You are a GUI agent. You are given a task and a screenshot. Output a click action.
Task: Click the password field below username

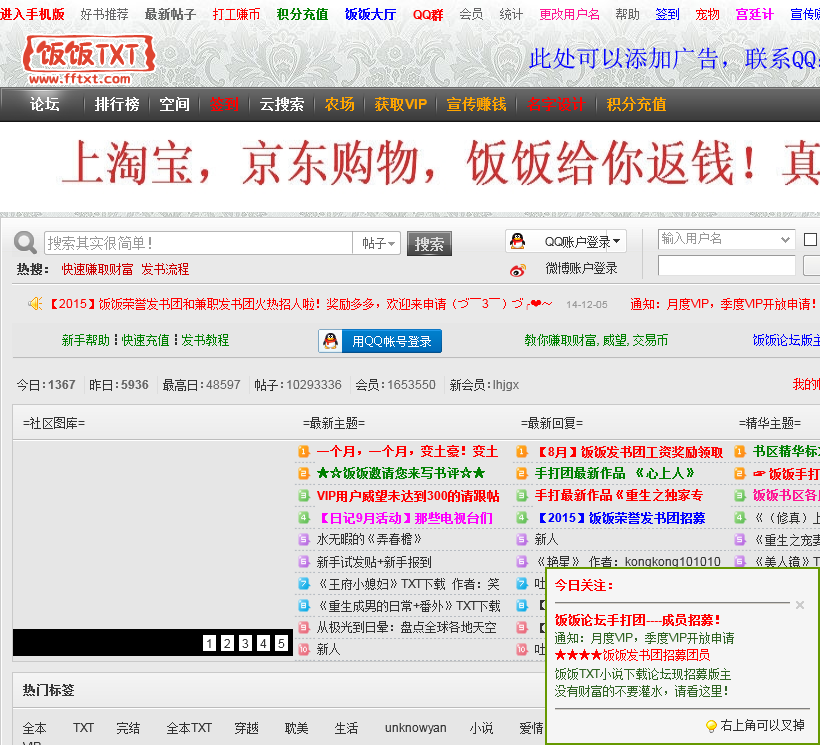727,266
